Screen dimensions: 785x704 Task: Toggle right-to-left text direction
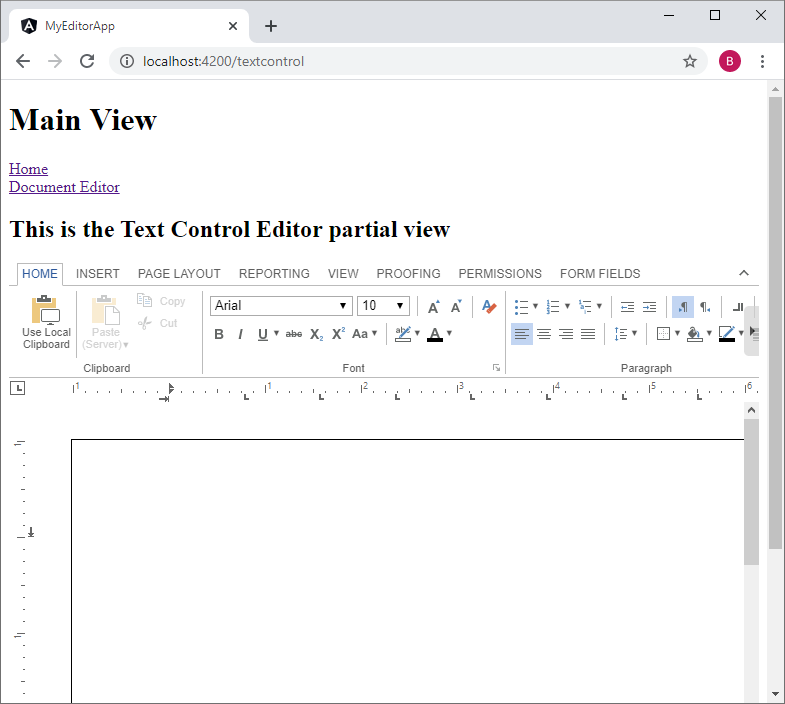pos(705,307)
